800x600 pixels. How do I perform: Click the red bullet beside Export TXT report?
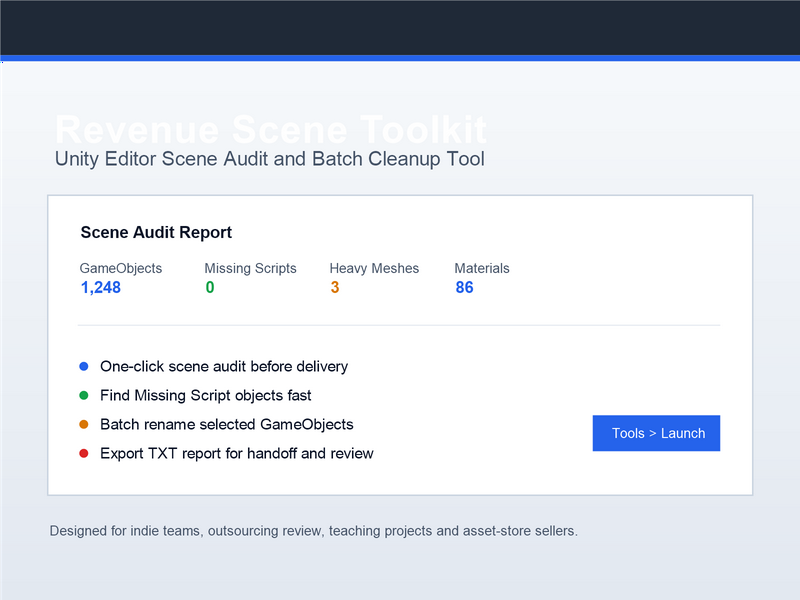pos(84,454)
